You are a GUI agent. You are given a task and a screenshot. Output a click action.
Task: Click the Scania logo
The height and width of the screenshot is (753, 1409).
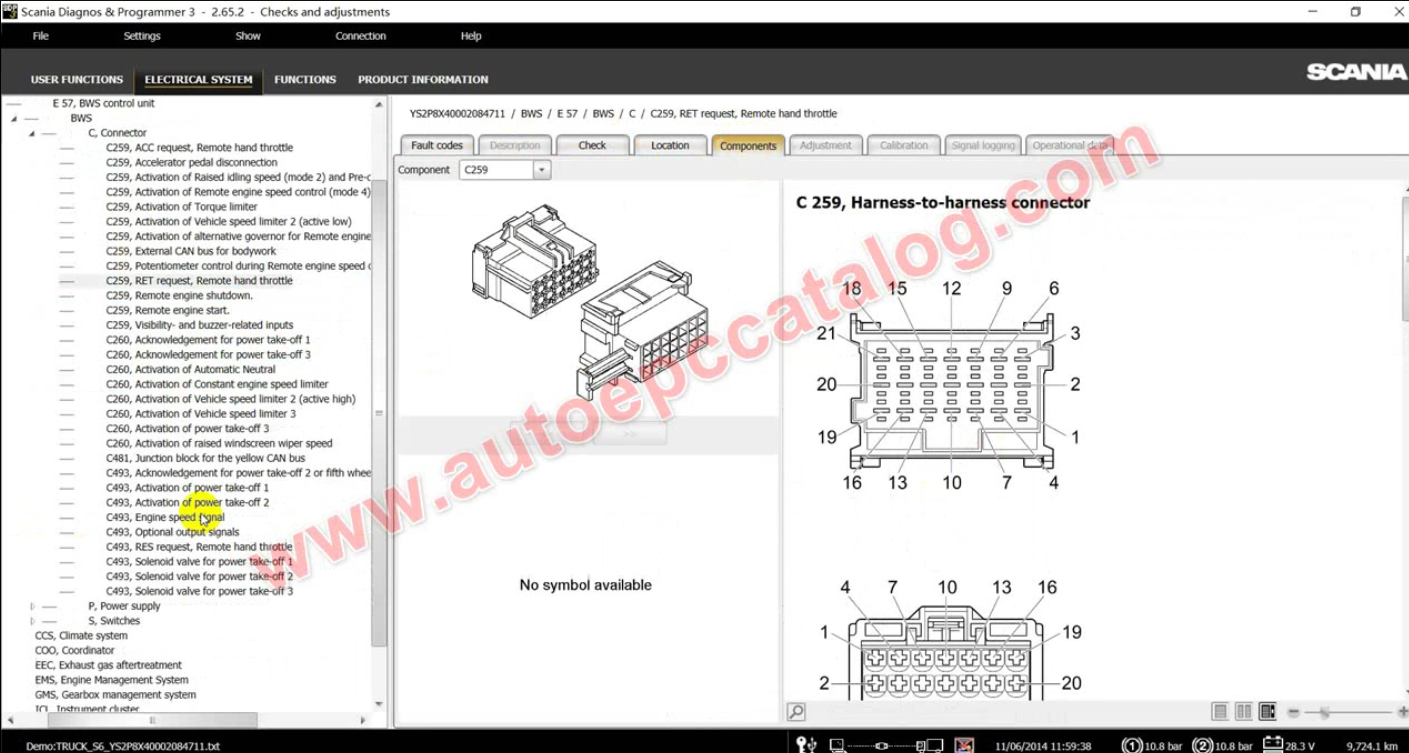(1356, 72)
